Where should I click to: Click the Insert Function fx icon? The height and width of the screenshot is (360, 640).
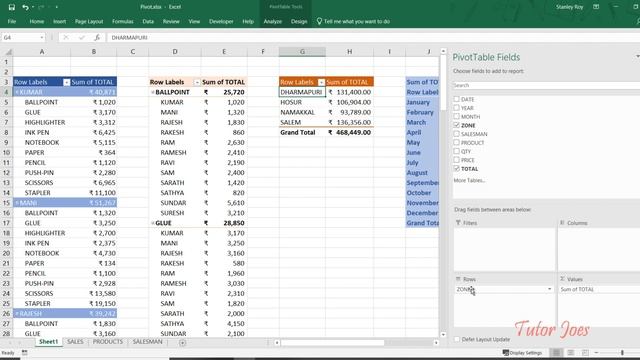(97, 38)
